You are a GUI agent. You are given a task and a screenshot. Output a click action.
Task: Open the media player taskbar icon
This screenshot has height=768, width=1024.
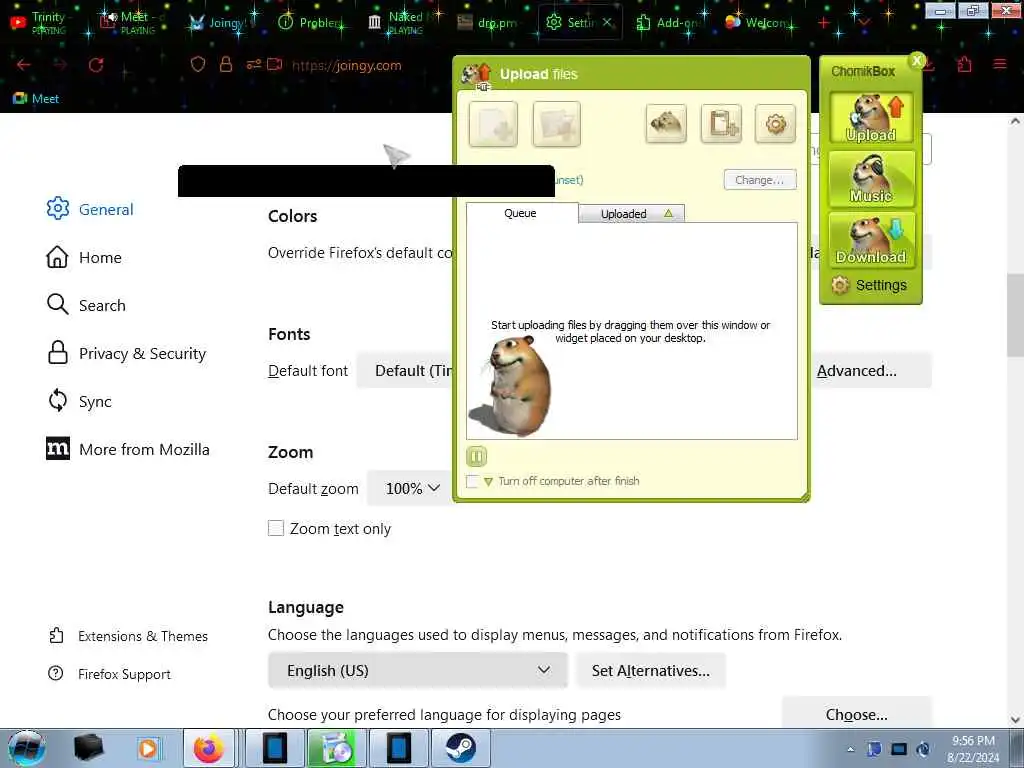coord(148,748)
